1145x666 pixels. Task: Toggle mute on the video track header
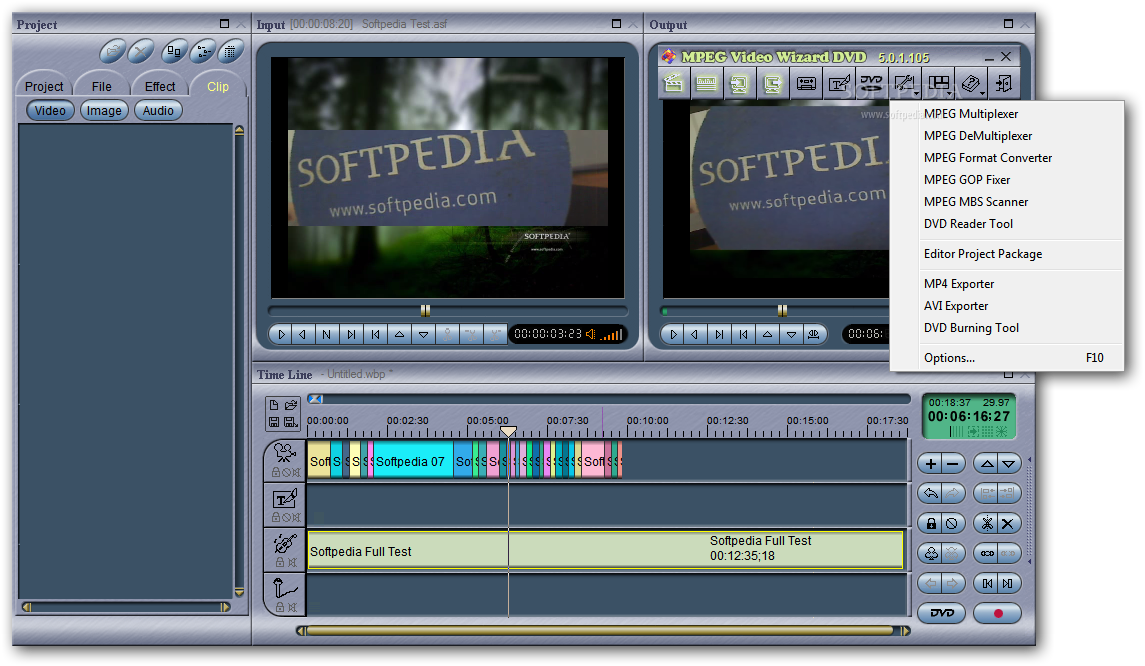296,472
